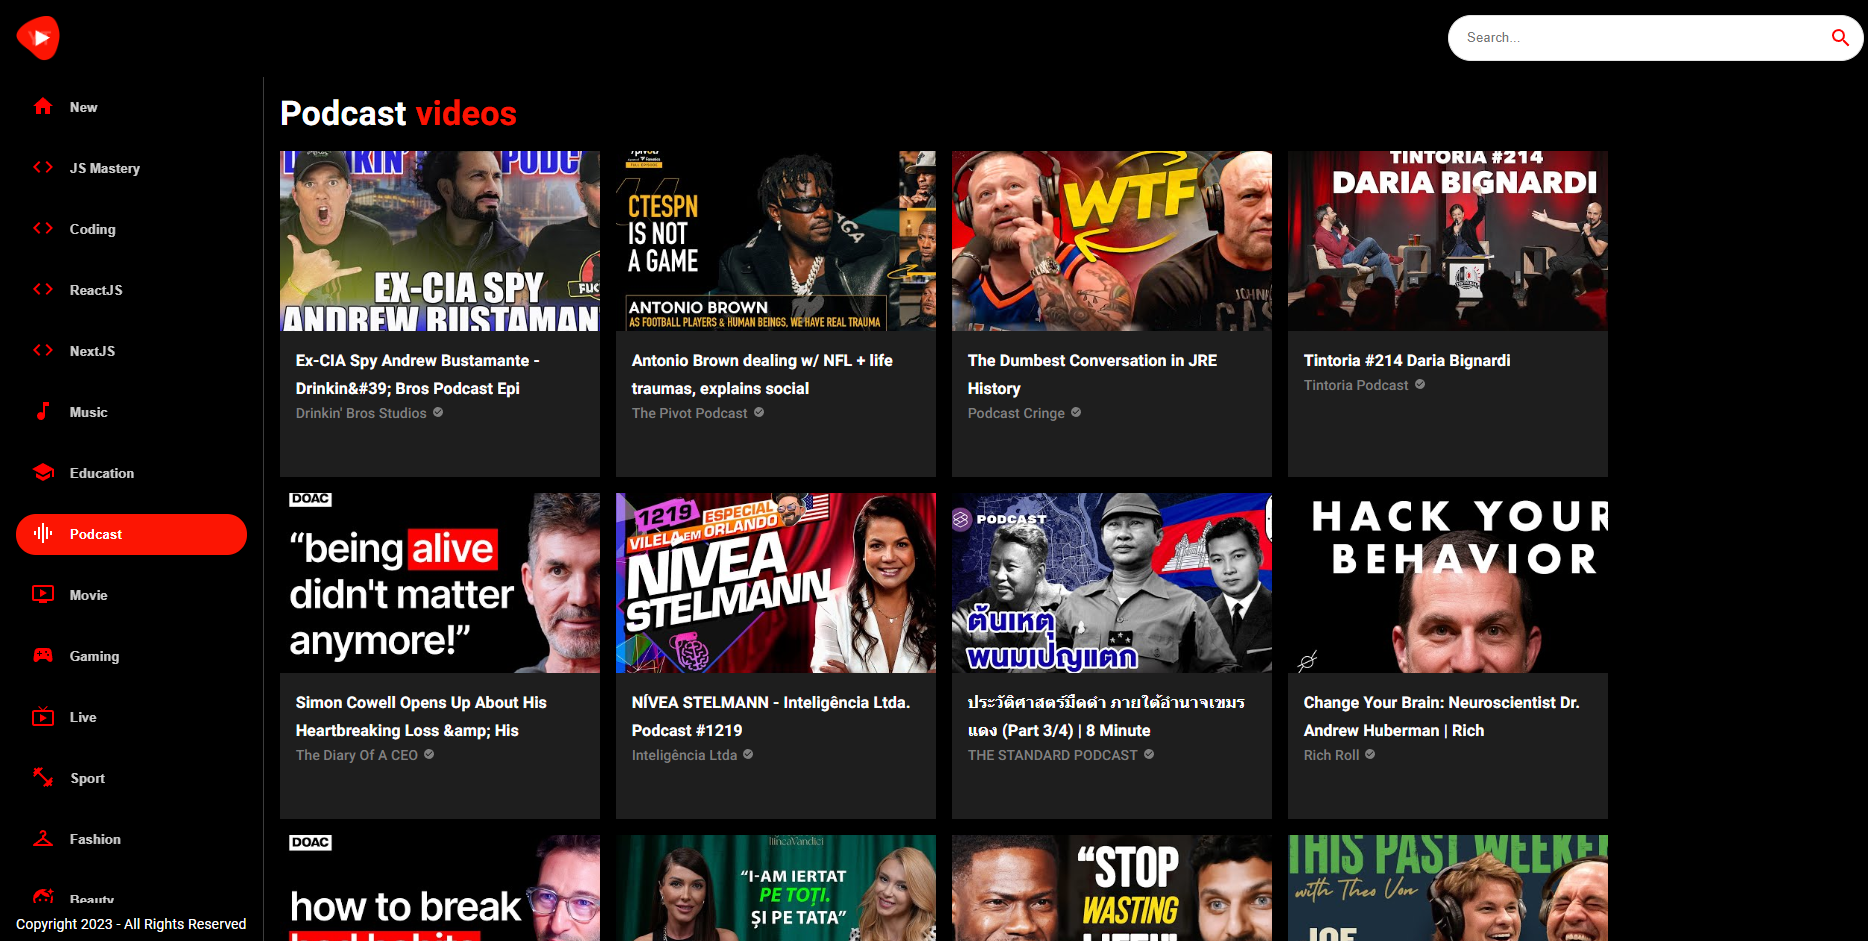The height and width of the screenshot is (941, 1868).
Task: Play the "being alive didn't matter" thumbnail
Action: click(x=440, y=583)
